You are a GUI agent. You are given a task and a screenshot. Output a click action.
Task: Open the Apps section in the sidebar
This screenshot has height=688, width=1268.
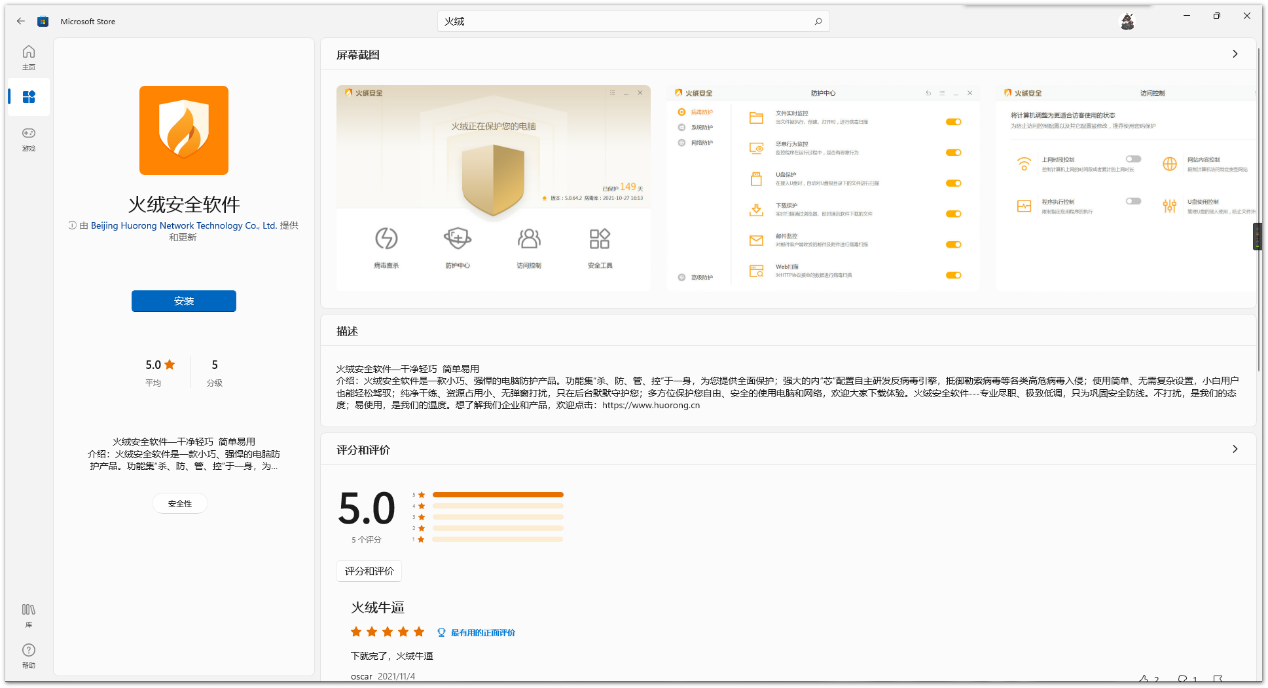tap(28, 97)
